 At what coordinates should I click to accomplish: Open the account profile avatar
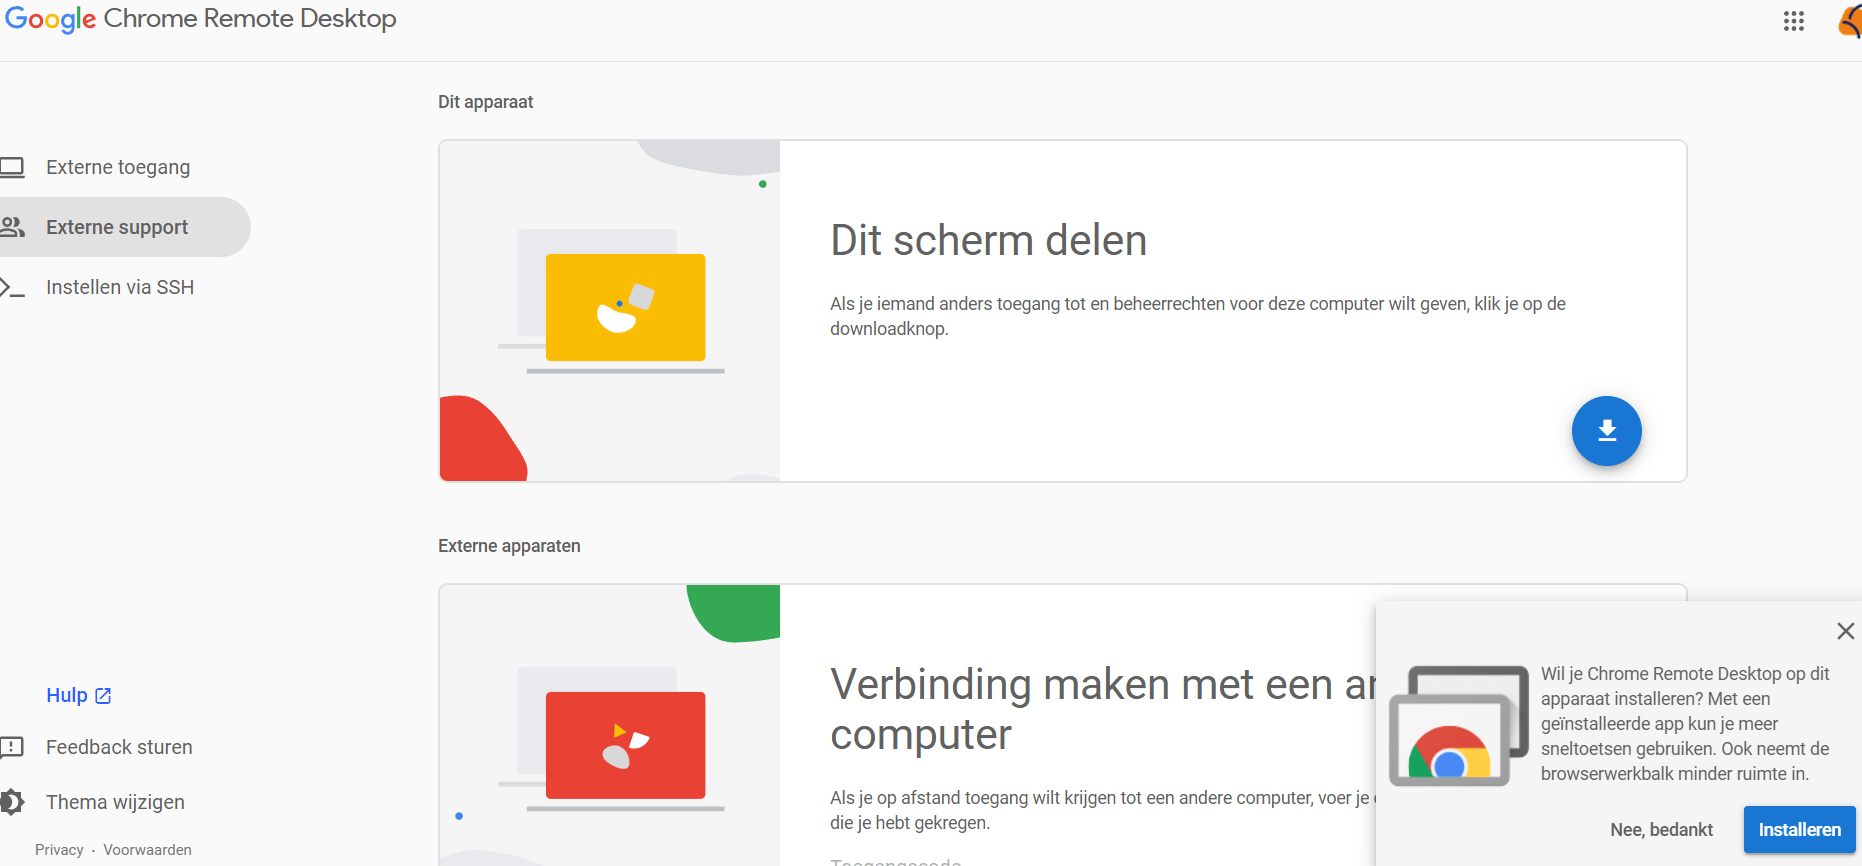(1851, 21)
